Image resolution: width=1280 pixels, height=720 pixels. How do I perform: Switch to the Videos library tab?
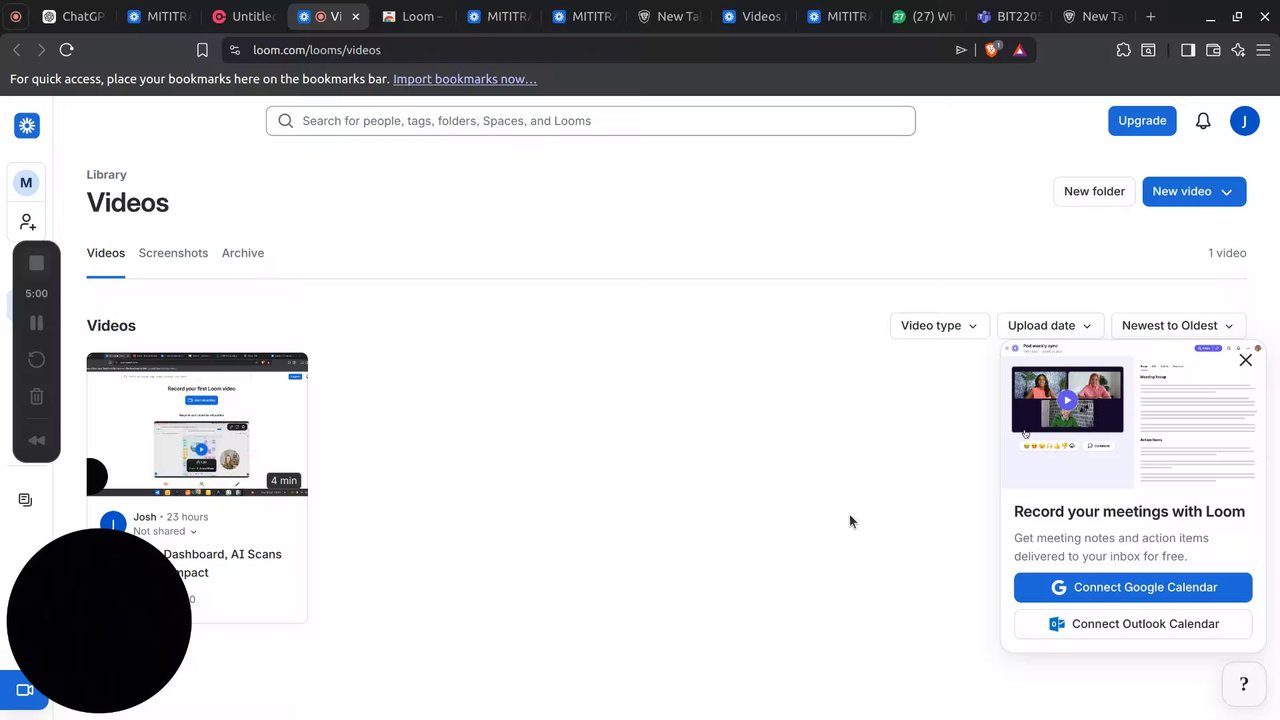106,253
